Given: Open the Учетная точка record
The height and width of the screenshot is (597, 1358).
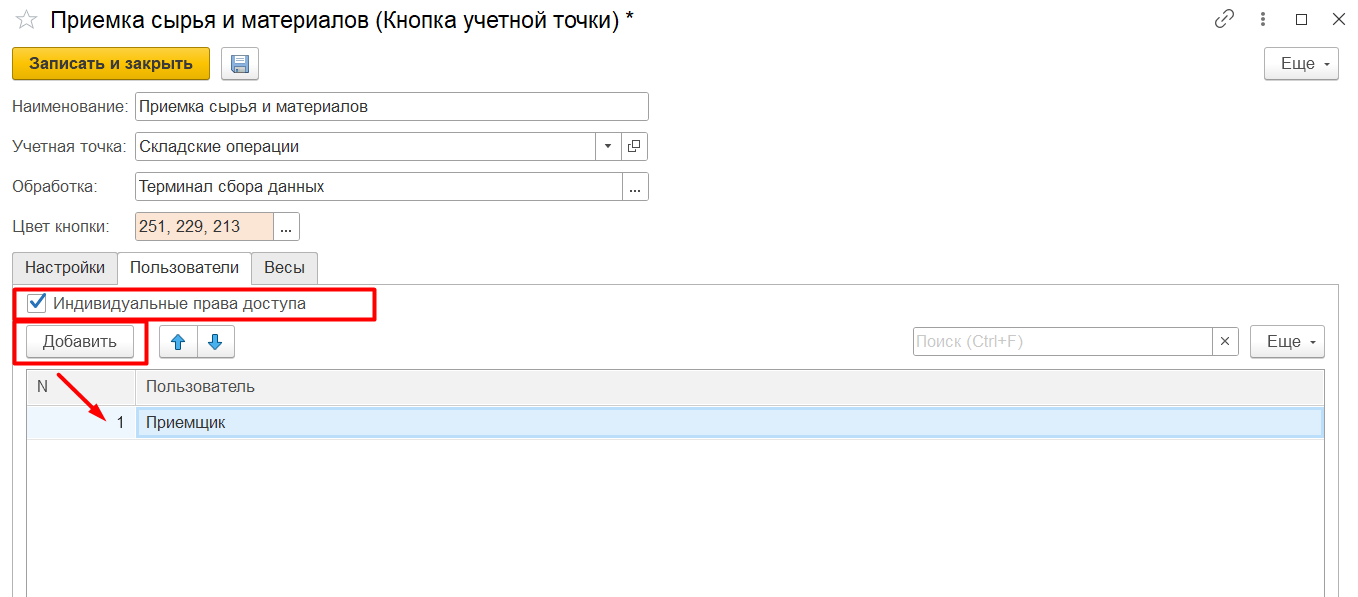Looking at the screenshot, I should click(635, 147).
